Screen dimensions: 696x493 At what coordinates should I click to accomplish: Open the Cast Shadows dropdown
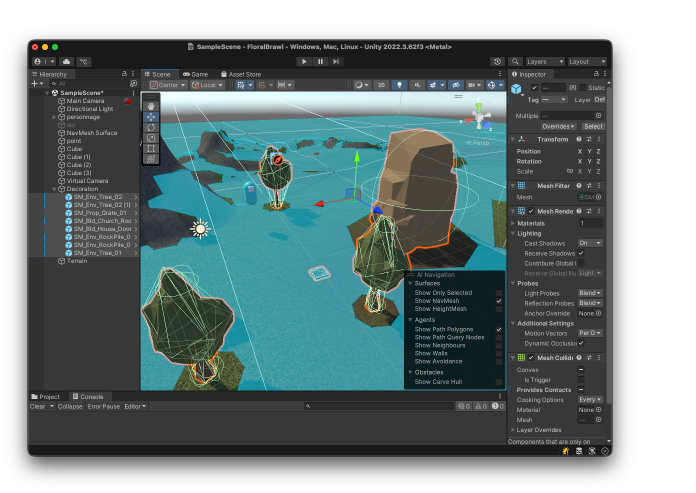tap(590, 243)
